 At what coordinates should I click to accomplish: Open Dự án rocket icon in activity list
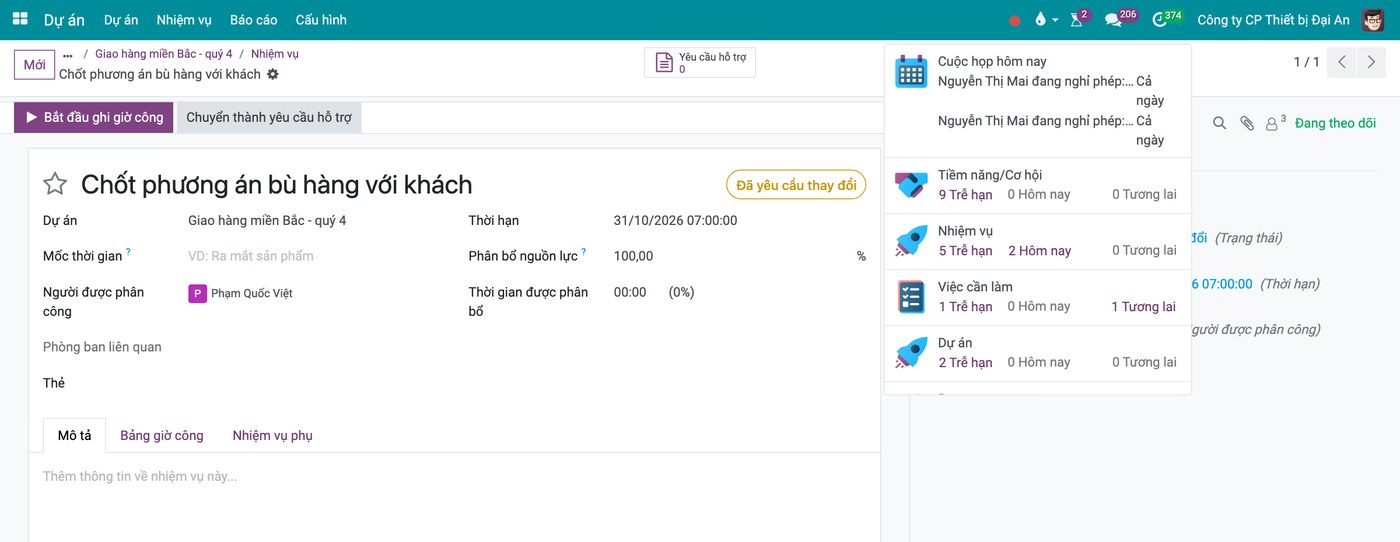pyautogui.click(x=911, y=352)
